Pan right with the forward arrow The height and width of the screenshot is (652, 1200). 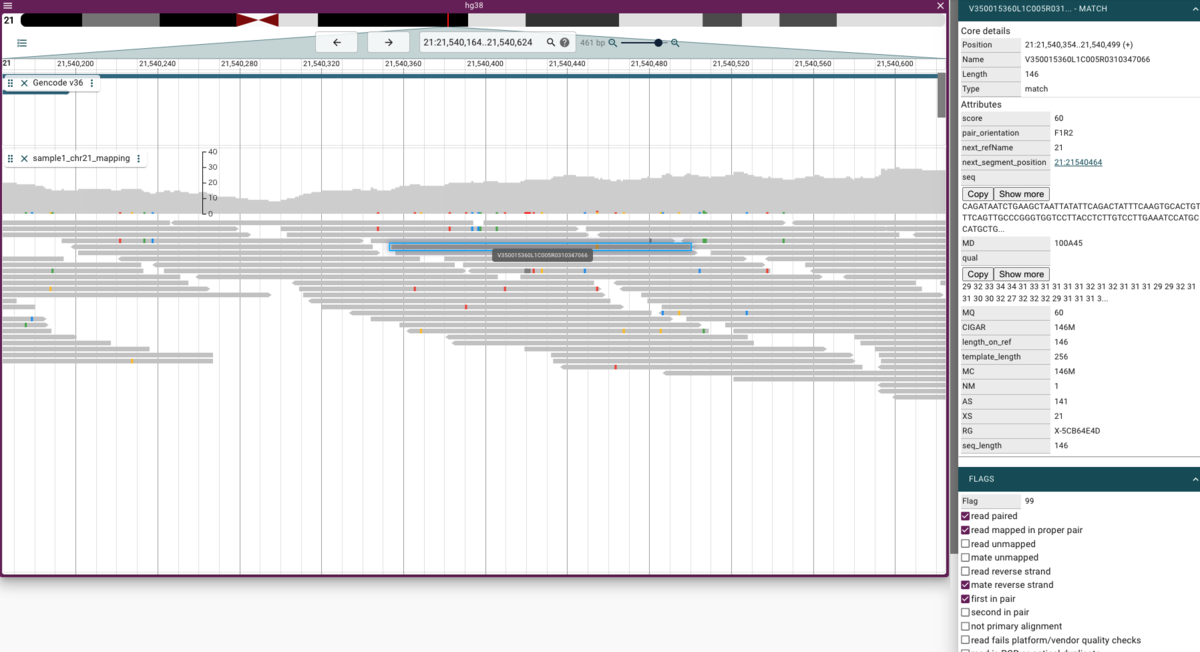[389, 43]
